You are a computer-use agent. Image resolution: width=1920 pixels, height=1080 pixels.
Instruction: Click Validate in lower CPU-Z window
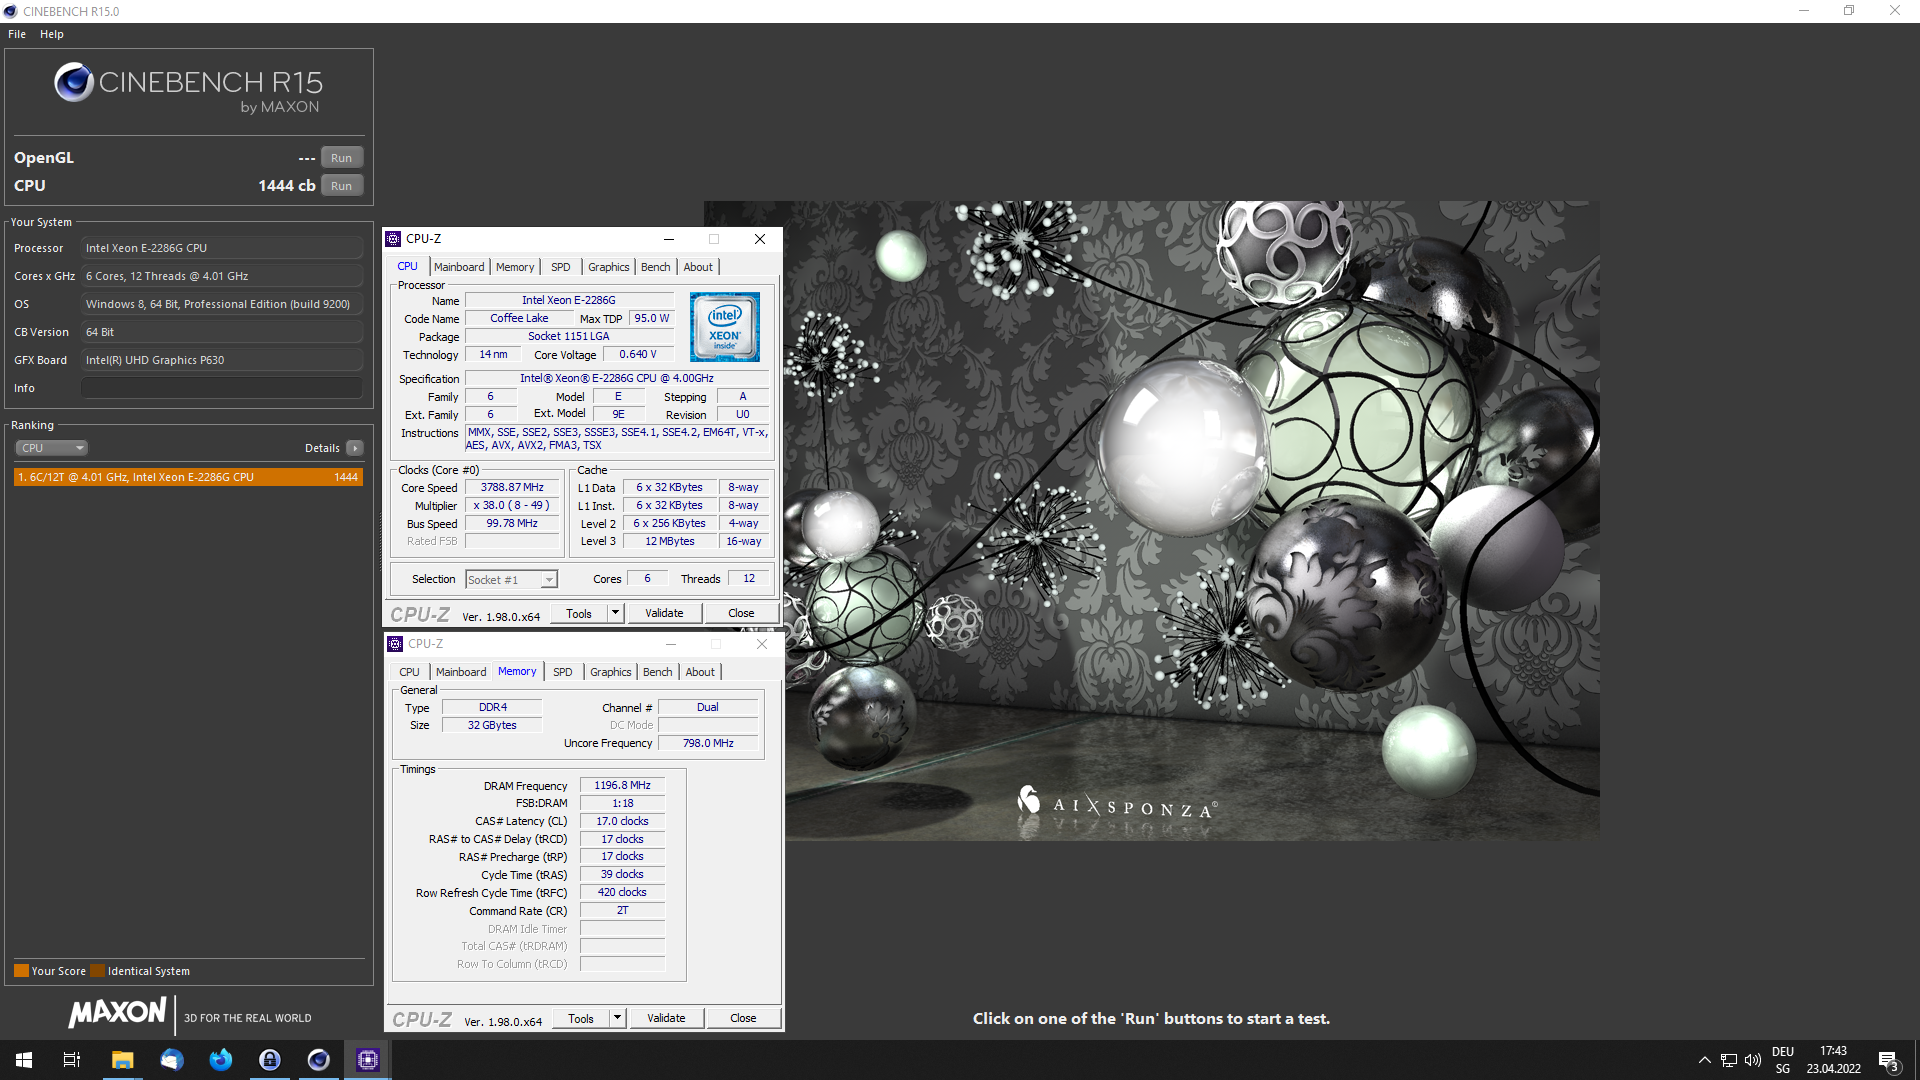point(666,1019)
